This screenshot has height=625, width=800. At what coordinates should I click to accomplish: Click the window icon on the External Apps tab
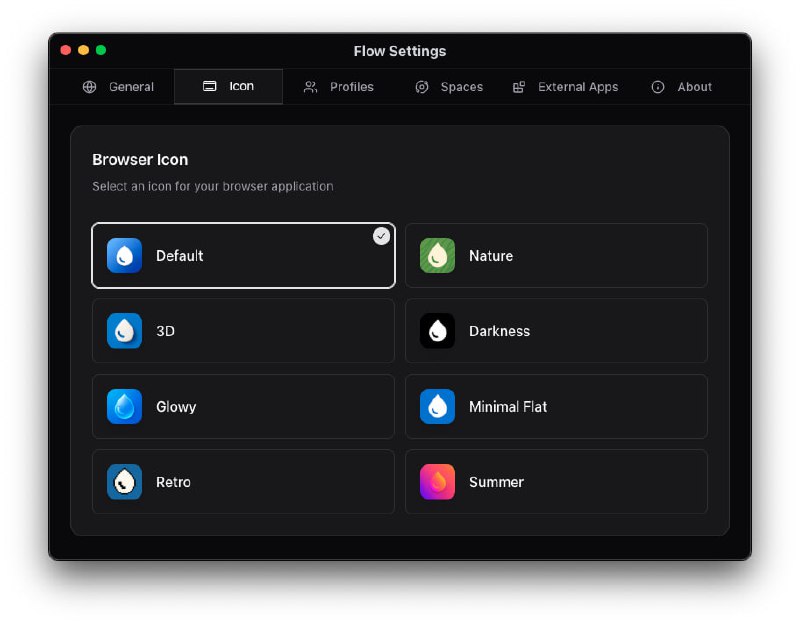coord(518,87)
